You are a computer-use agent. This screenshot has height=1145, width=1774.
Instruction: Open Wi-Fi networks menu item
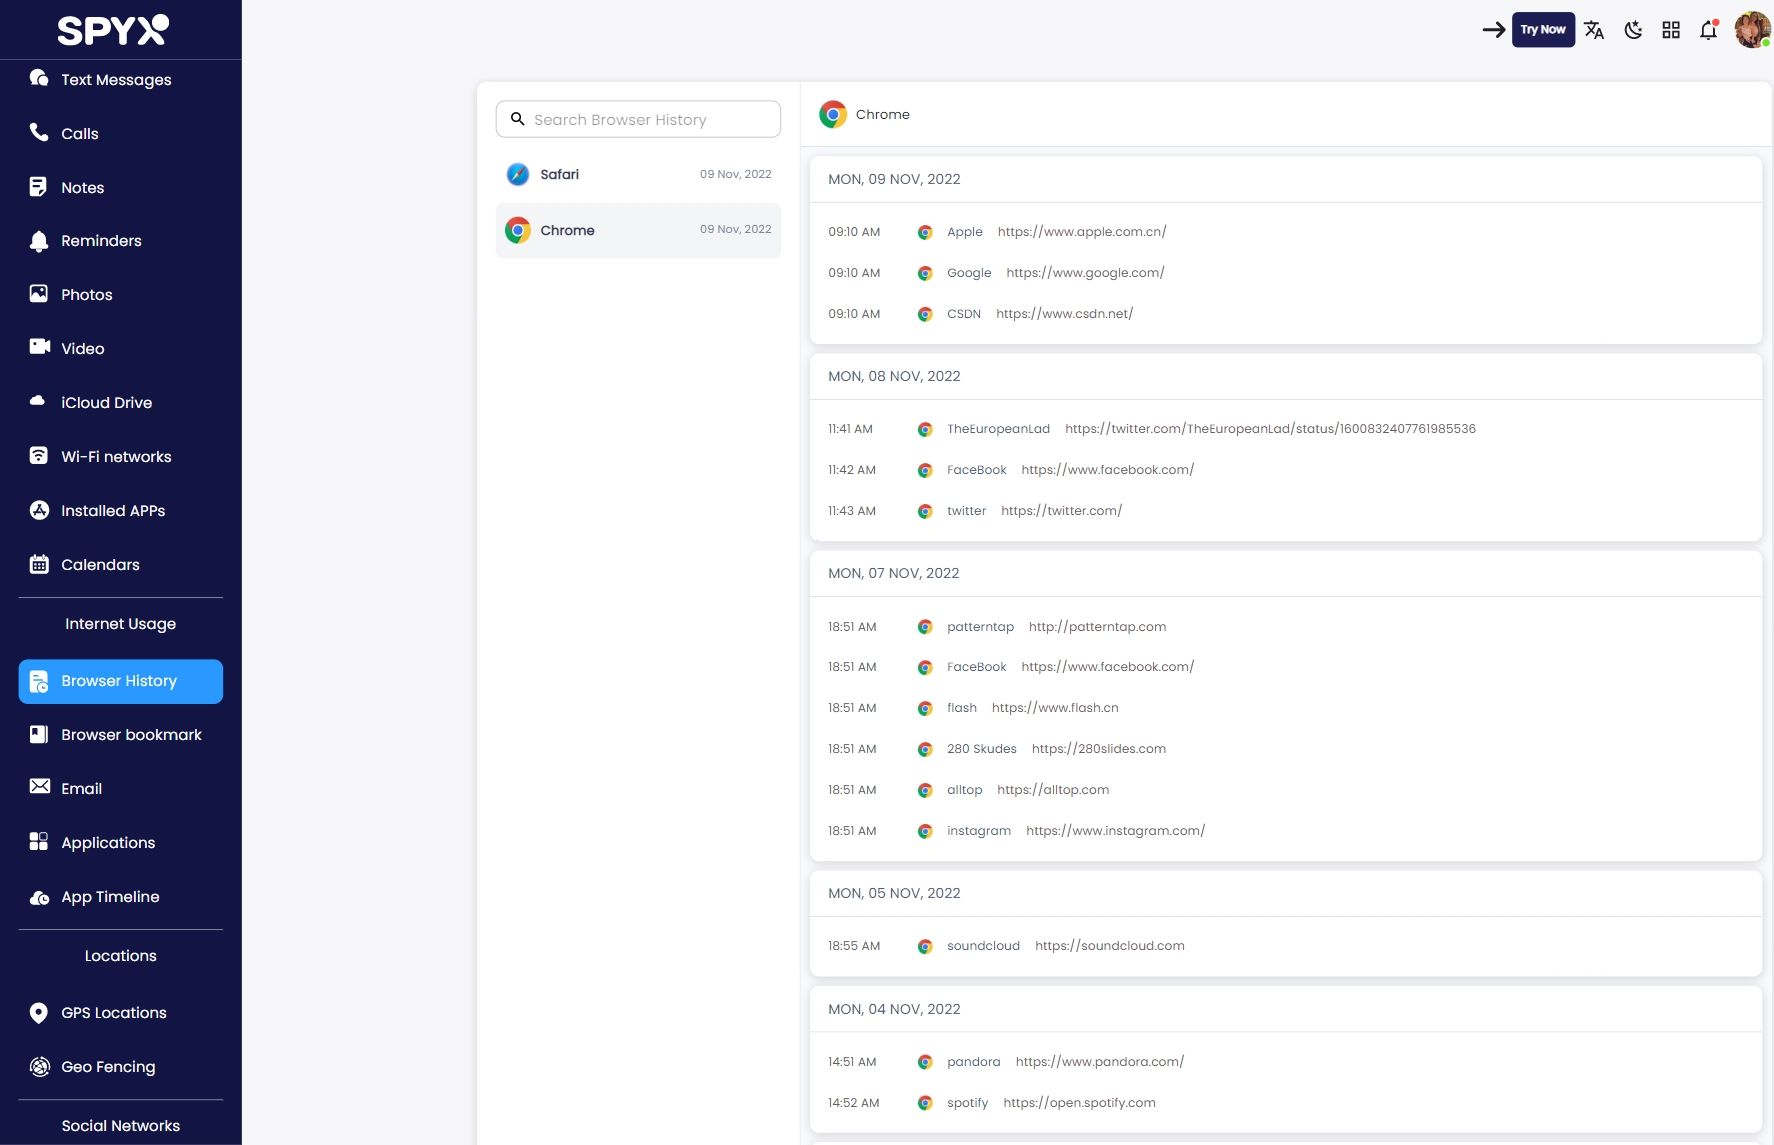pyautogui.click(x=121, y=456)
